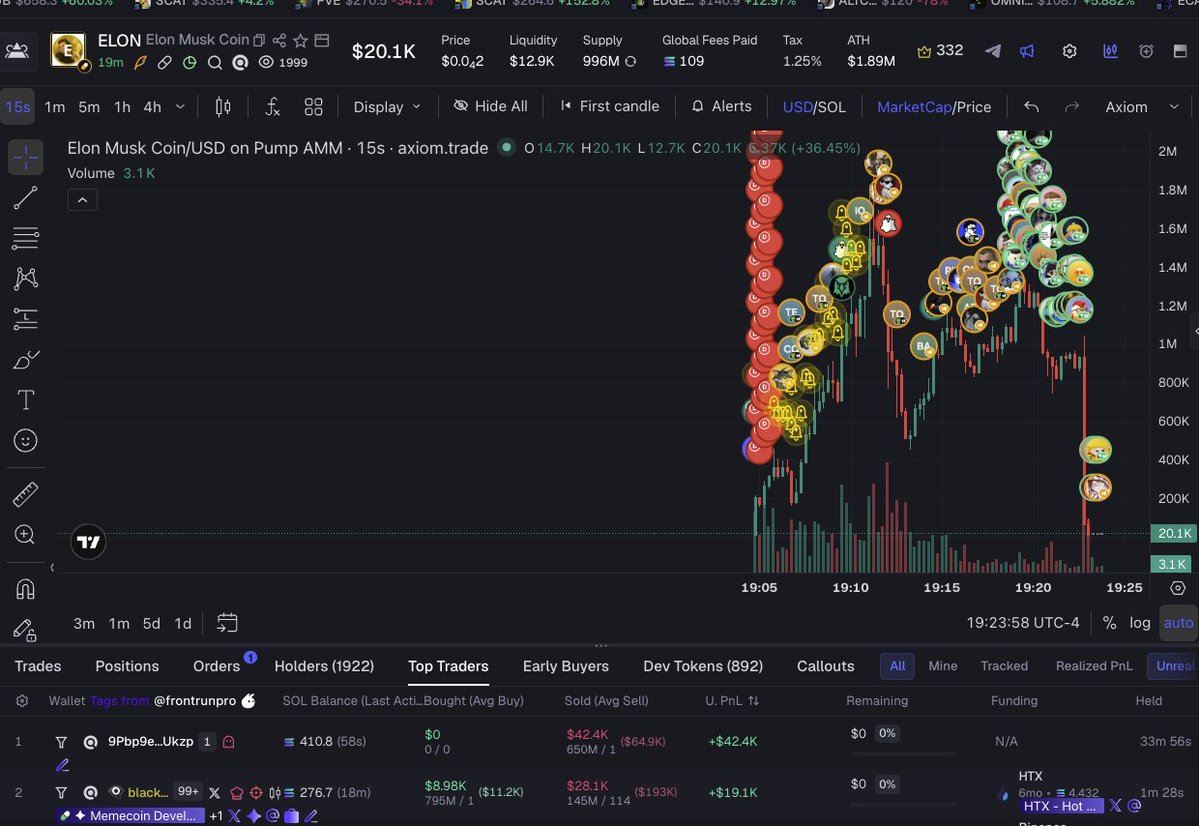Toggle USD/SOL currency display

814,107
